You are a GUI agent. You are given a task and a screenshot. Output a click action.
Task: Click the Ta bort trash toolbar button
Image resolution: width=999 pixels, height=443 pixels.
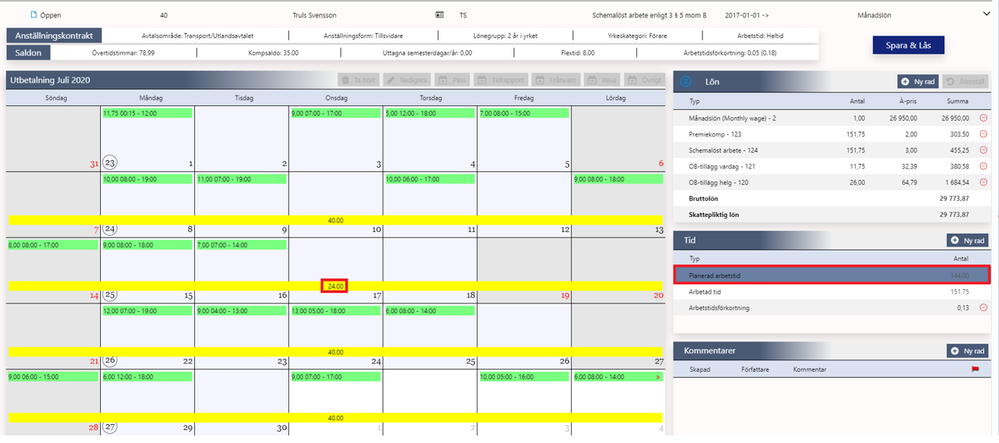tap(358, 81)
